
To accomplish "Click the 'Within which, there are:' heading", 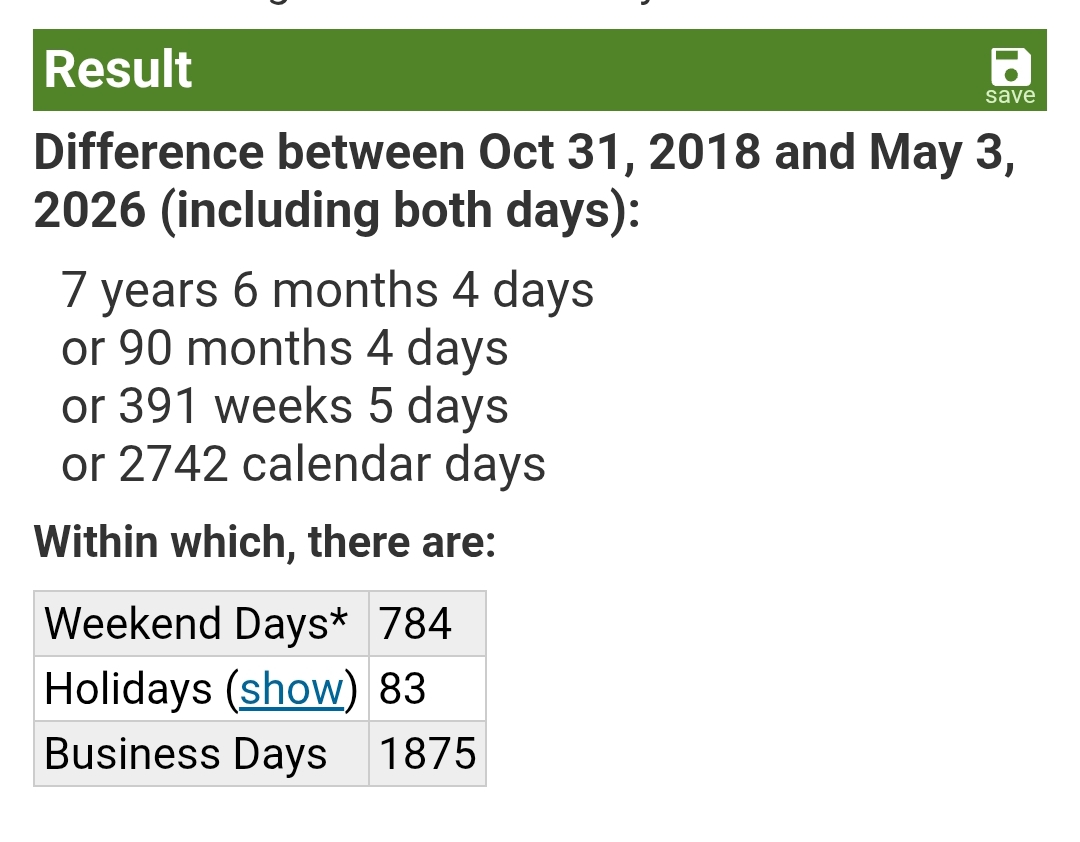I will click(x=264, y=542).
